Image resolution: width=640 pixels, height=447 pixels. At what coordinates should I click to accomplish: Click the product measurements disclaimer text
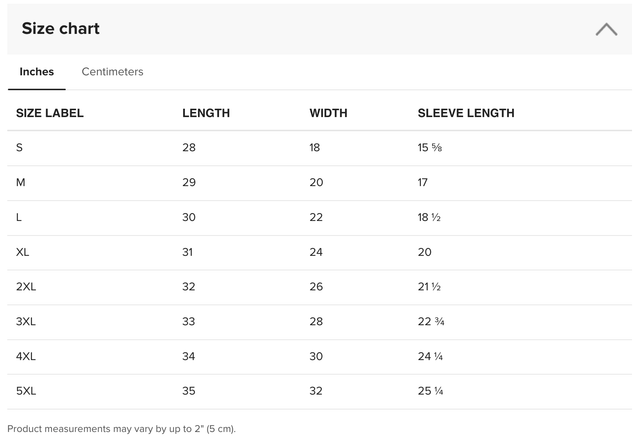click(x=122, y=429)
